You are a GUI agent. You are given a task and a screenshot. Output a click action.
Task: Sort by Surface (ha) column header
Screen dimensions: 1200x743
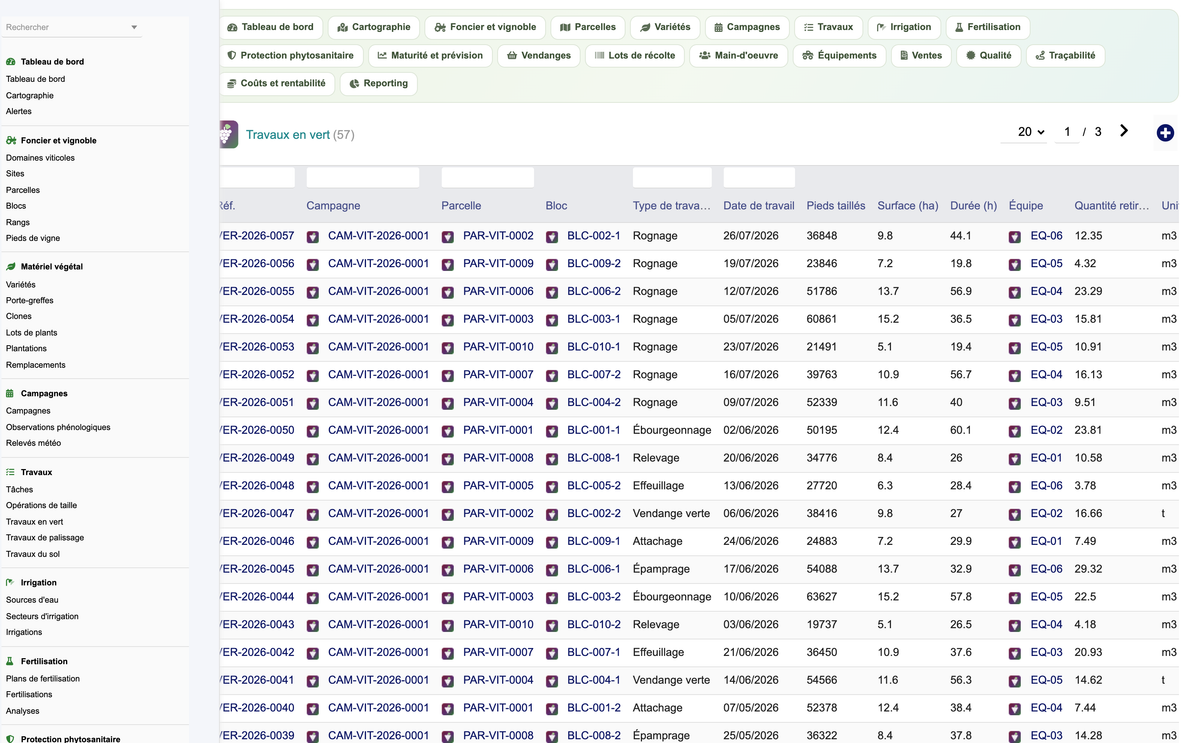pos(908,206)
